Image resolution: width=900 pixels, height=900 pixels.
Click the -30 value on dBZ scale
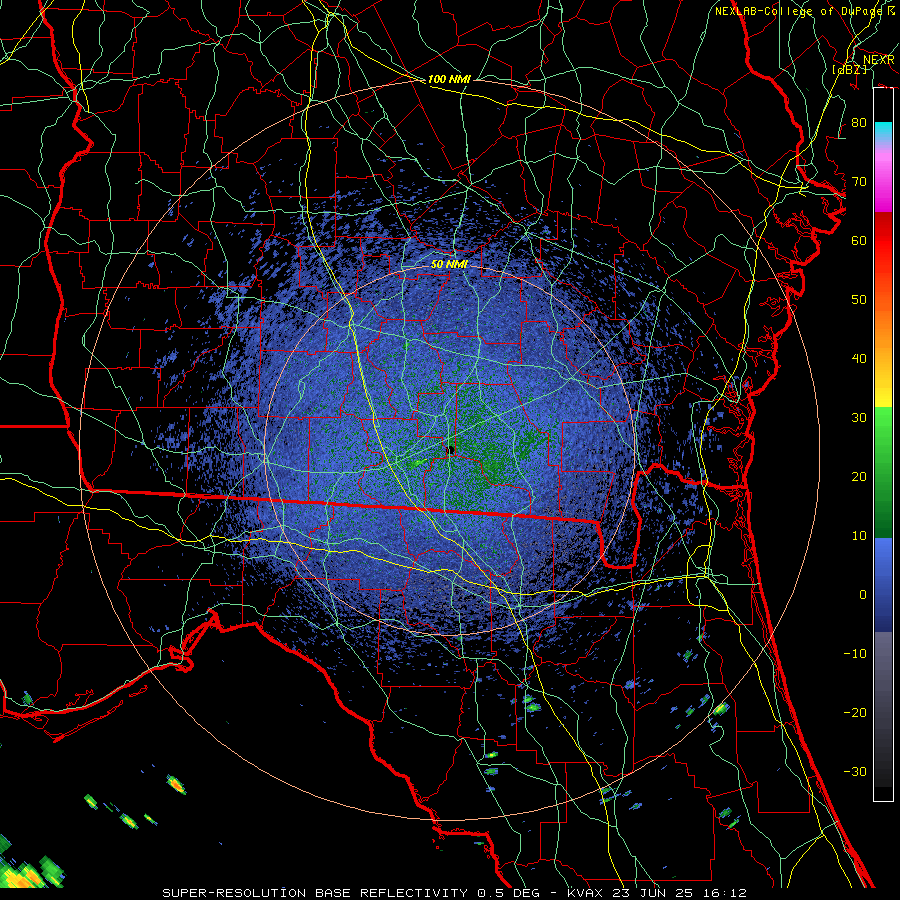click(x=855, y=772)
